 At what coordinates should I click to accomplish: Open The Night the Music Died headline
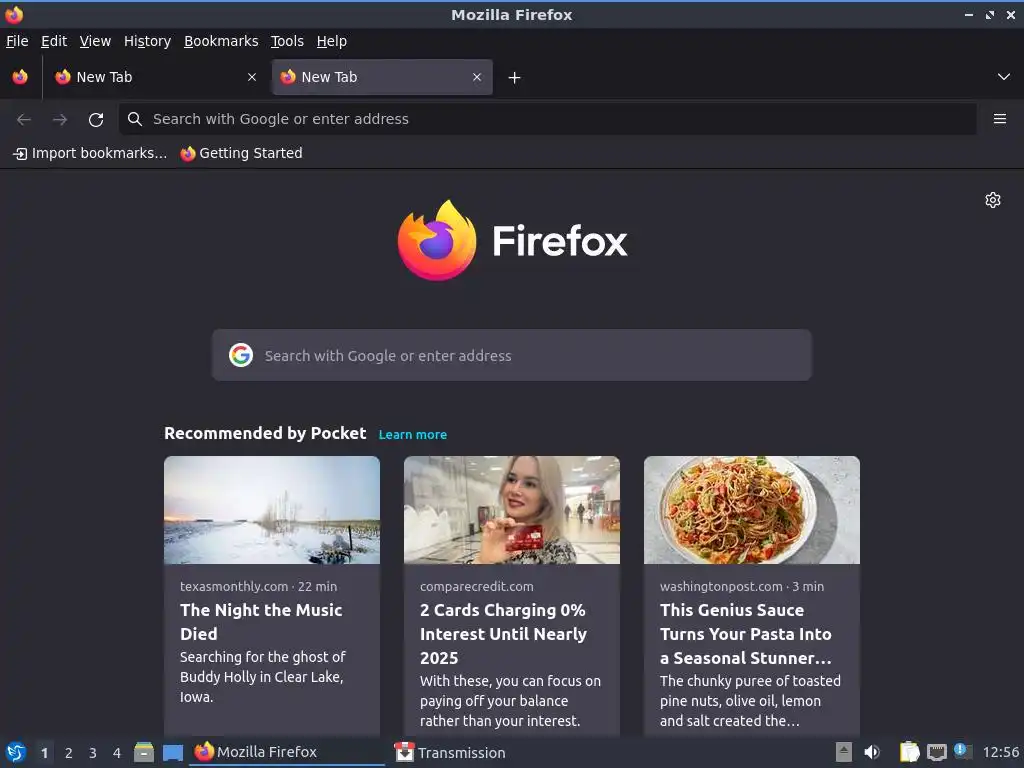point(261,622)
